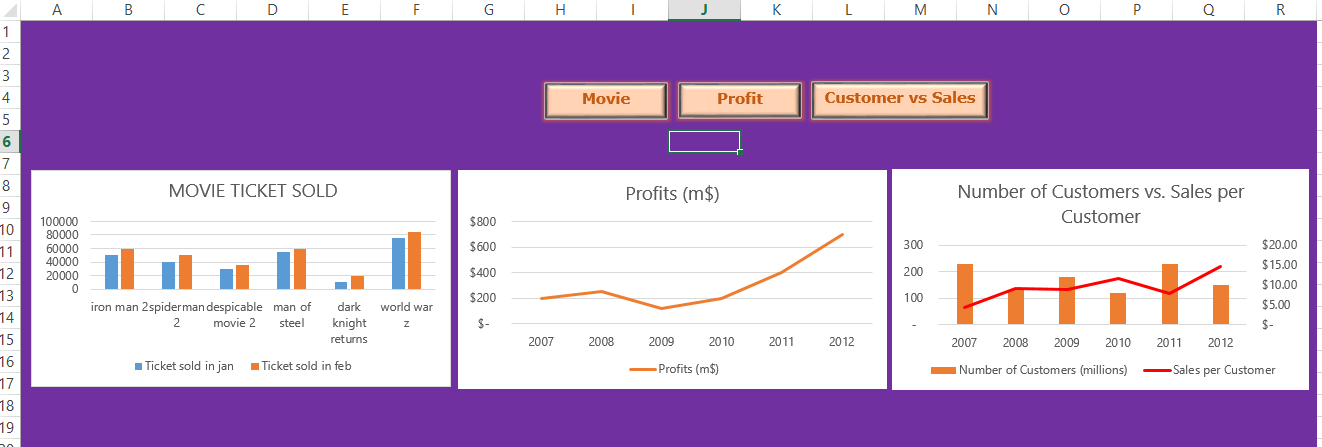
Task: Select the Profits (m$) legend entry
Action: coord(673,369)
